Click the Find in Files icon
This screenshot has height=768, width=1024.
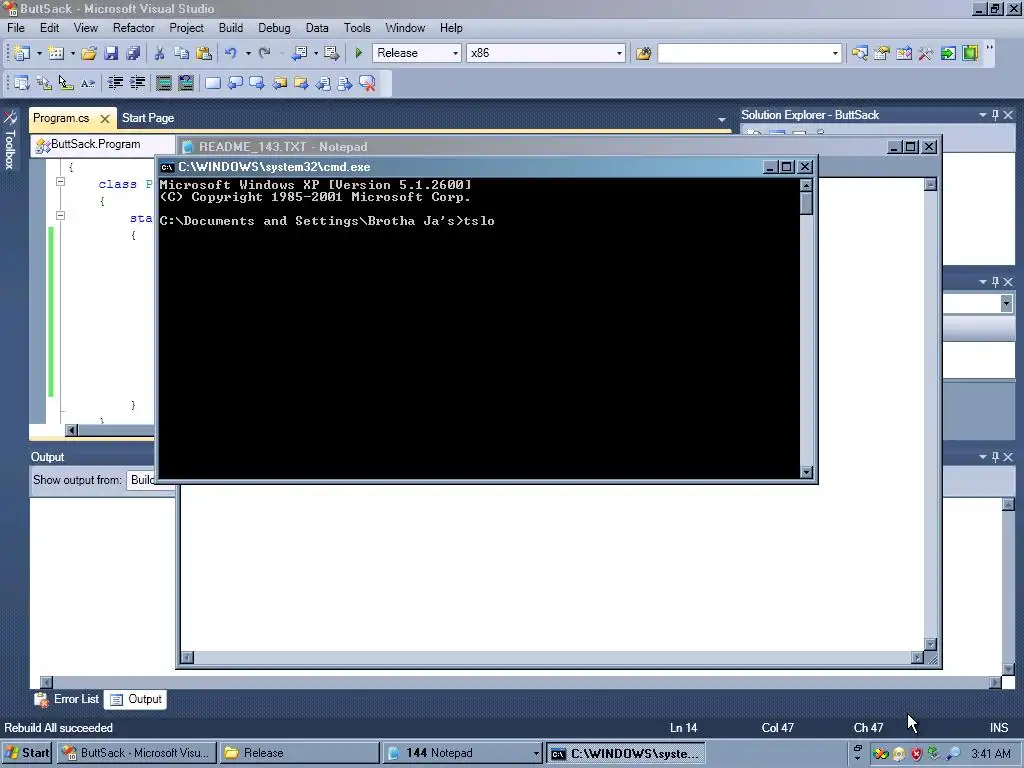[643, 53]
